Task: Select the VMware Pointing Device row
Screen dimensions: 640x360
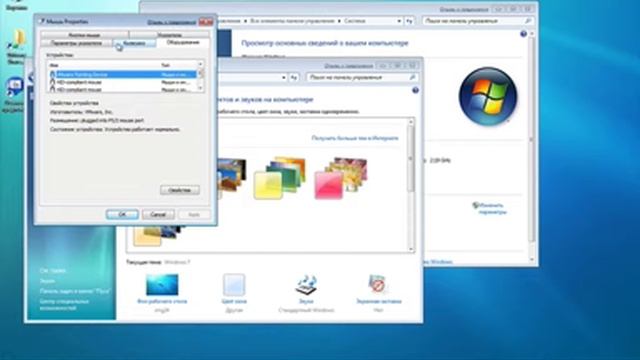Action: pos(122,74)
